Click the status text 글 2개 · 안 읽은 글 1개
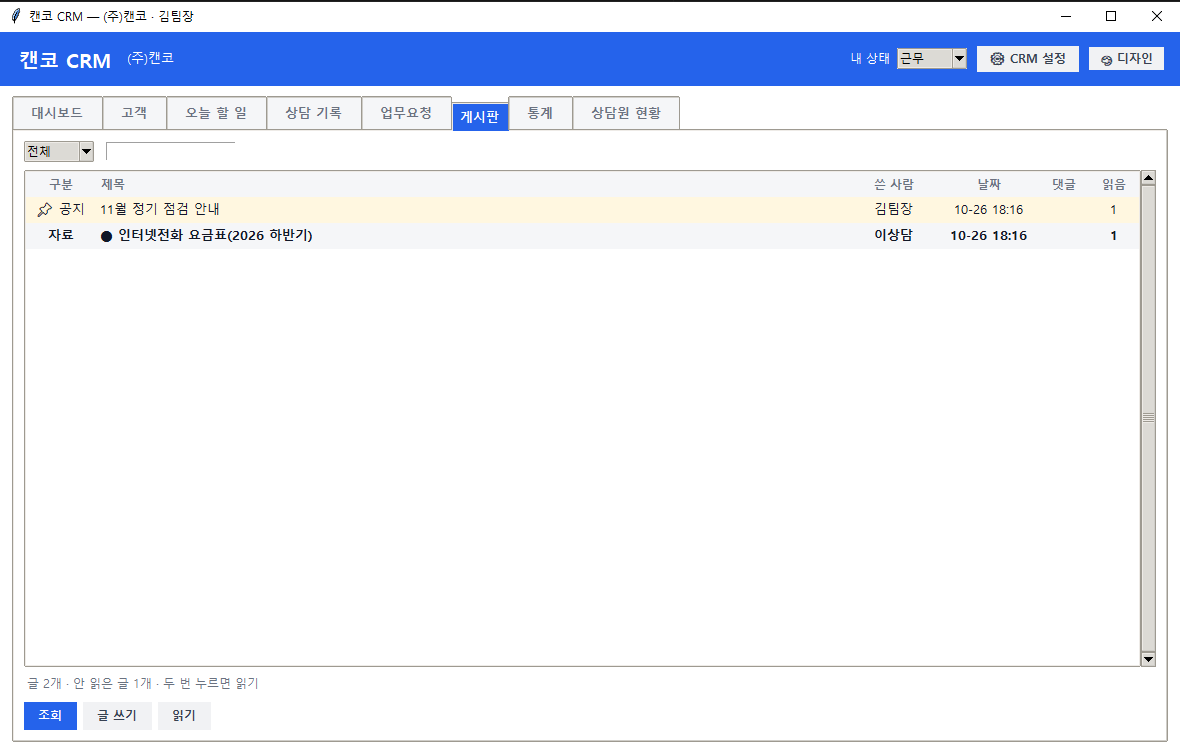1180x752 pixels. pyautogui.click(x=90, y=683)
